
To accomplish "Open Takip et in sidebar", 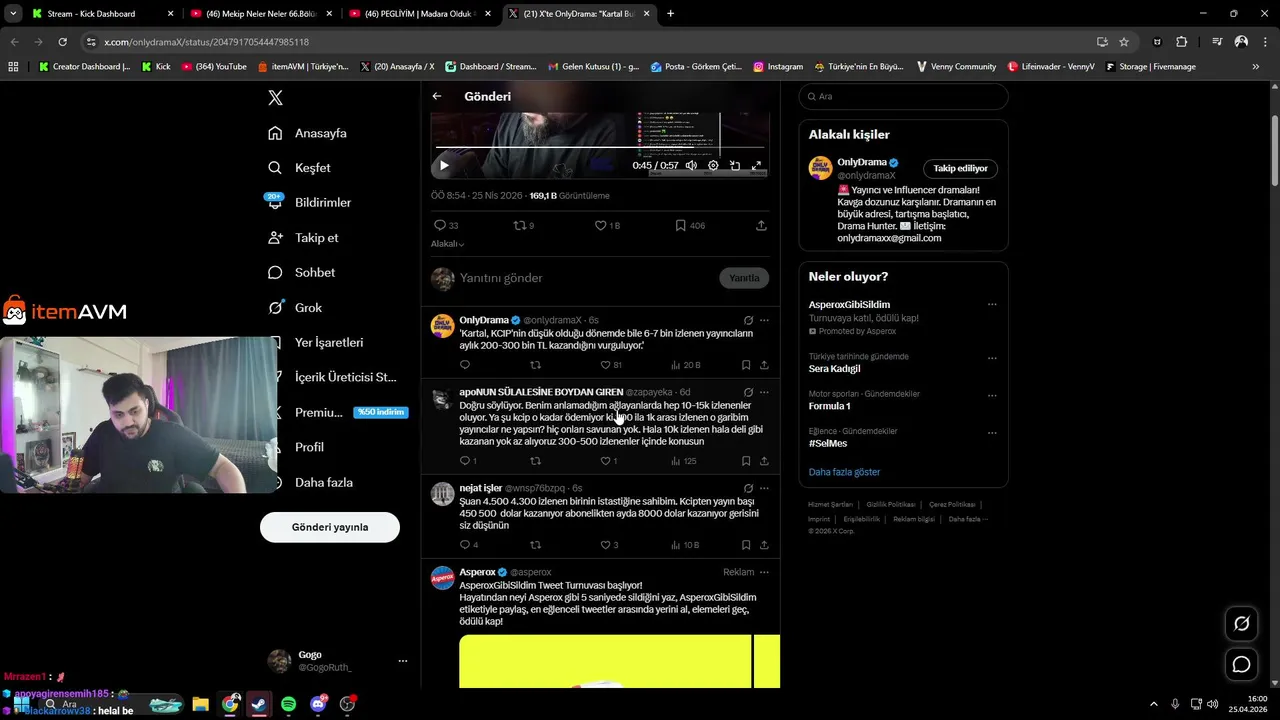I will 303,237.
